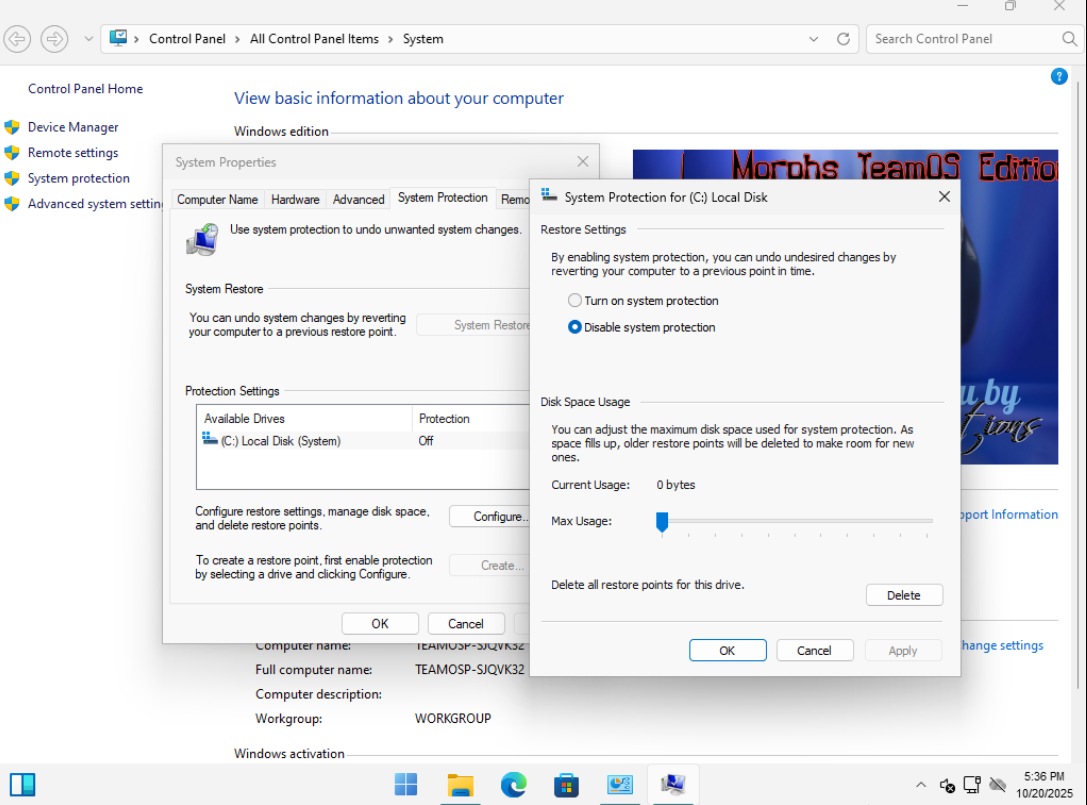This screenshot has width=1087, height=805.
Task: Close the System Properties window
Action: pyautogui.click(x=583, y=162)
